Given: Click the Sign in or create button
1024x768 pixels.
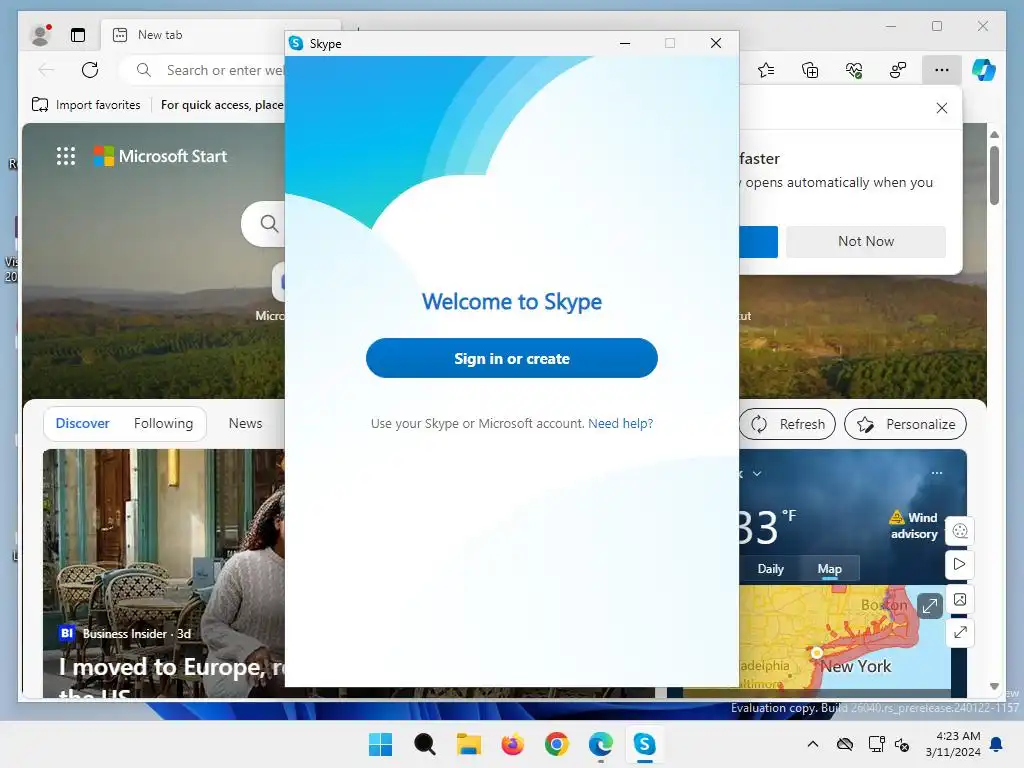Looking at the screenshot, I should pyautogui.click(x=511, y=358).
